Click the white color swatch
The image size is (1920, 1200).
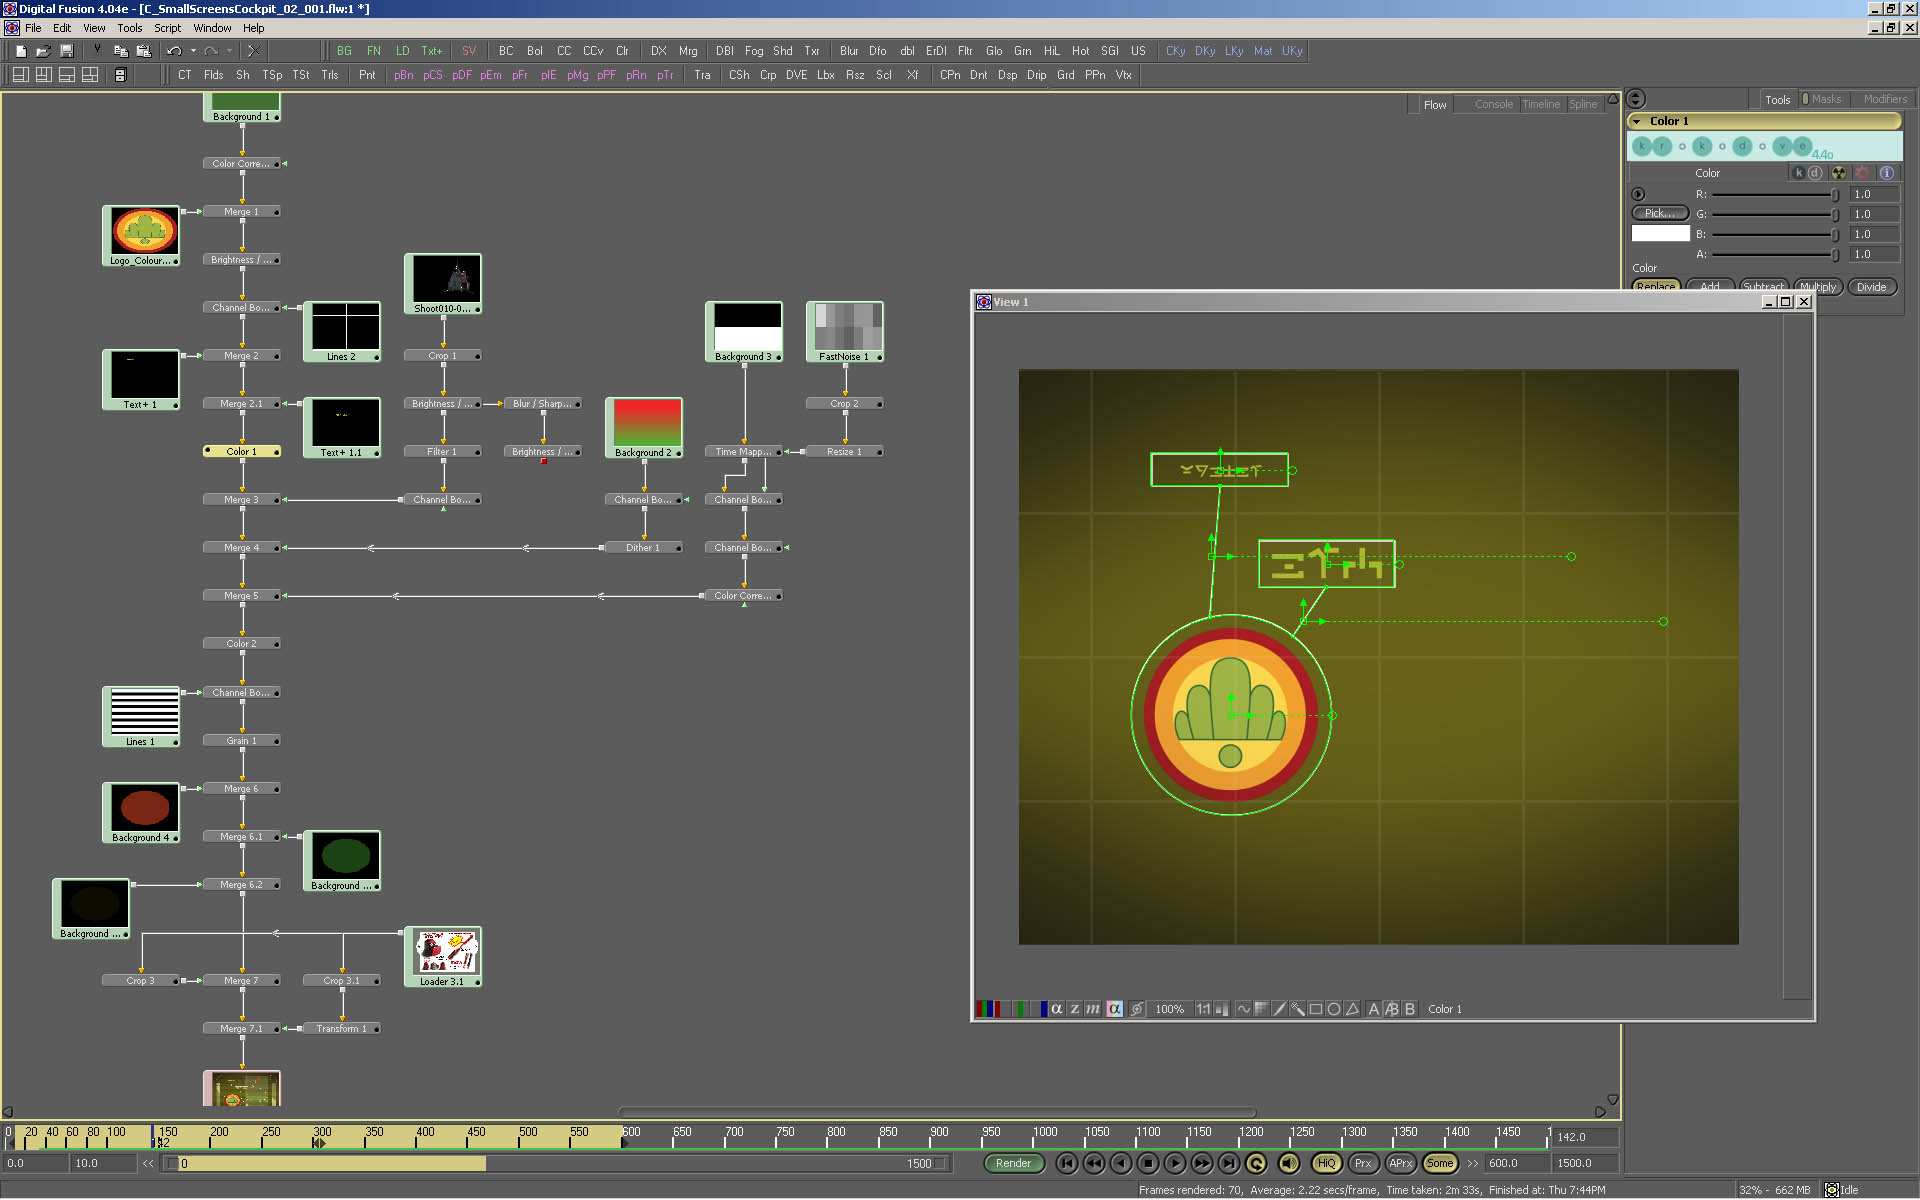pyautogui.click(x=1660, y=233)
